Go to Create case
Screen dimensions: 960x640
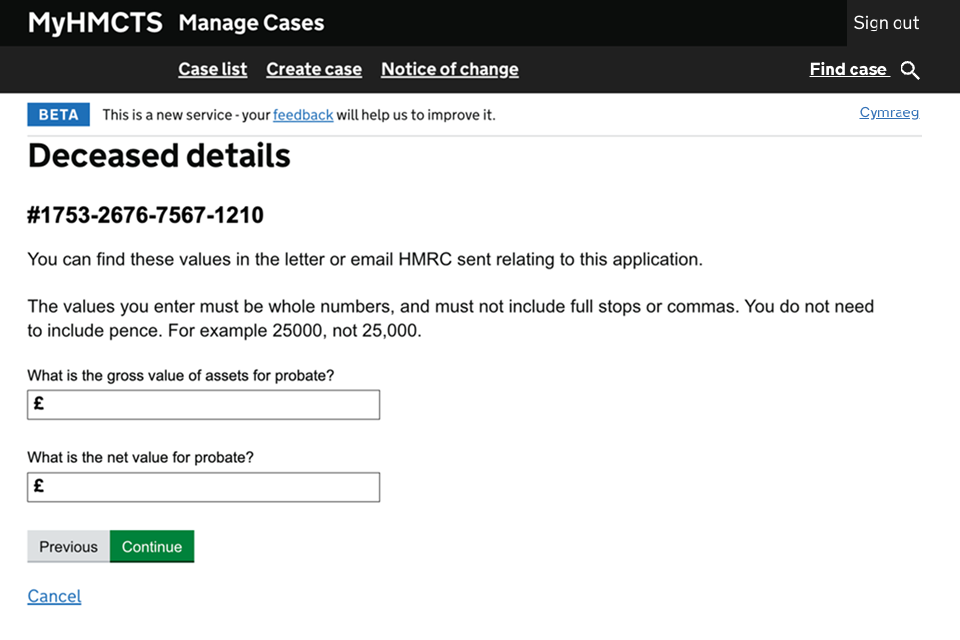click(314, 69)
